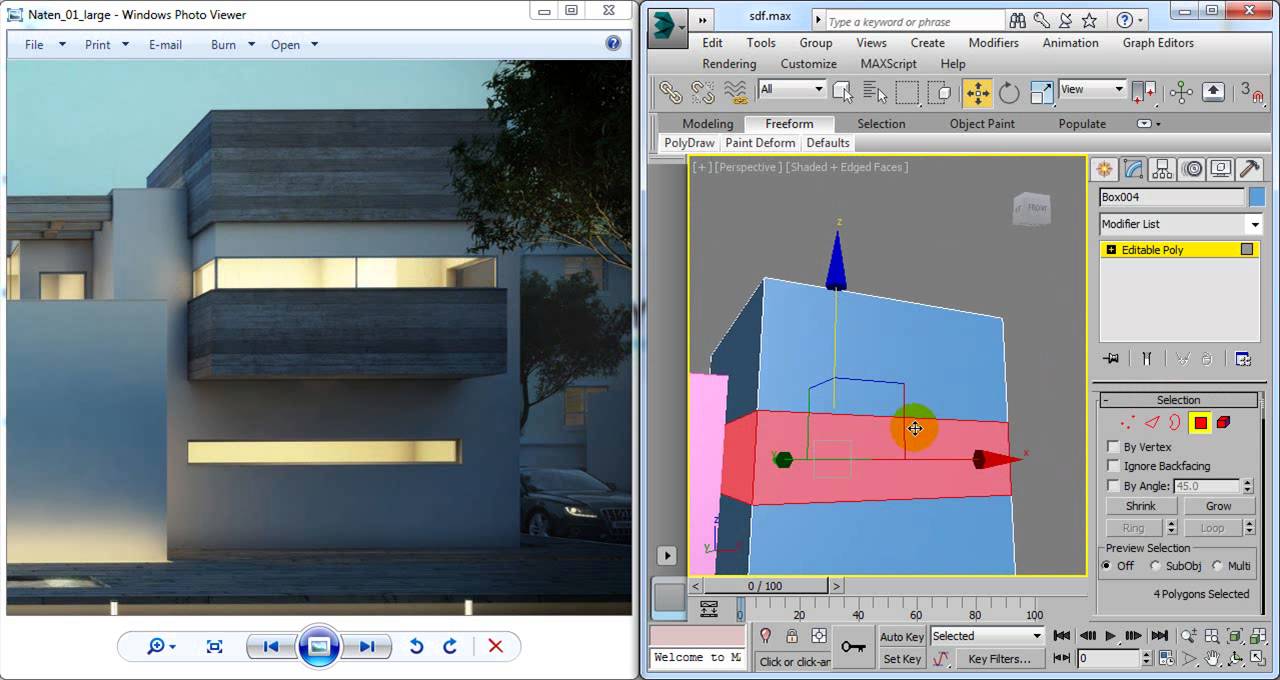Open the Utilities command panel

click(1249, 169)
